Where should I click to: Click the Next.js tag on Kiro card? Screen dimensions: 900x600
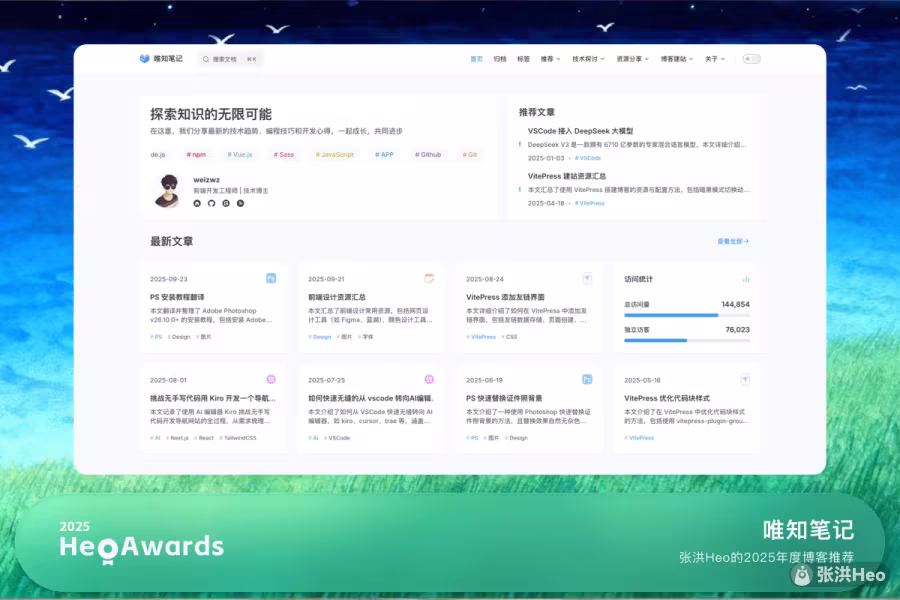click(x=177, y=438)
